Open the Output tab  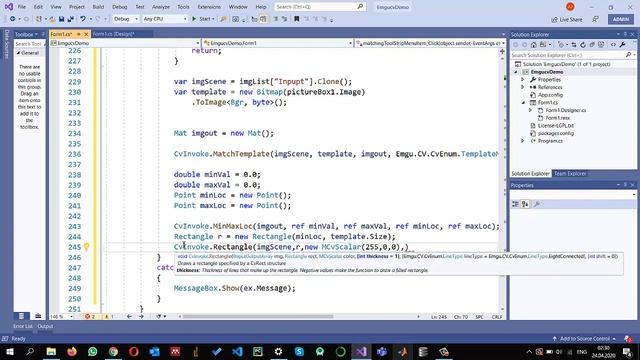coord(45,326)
